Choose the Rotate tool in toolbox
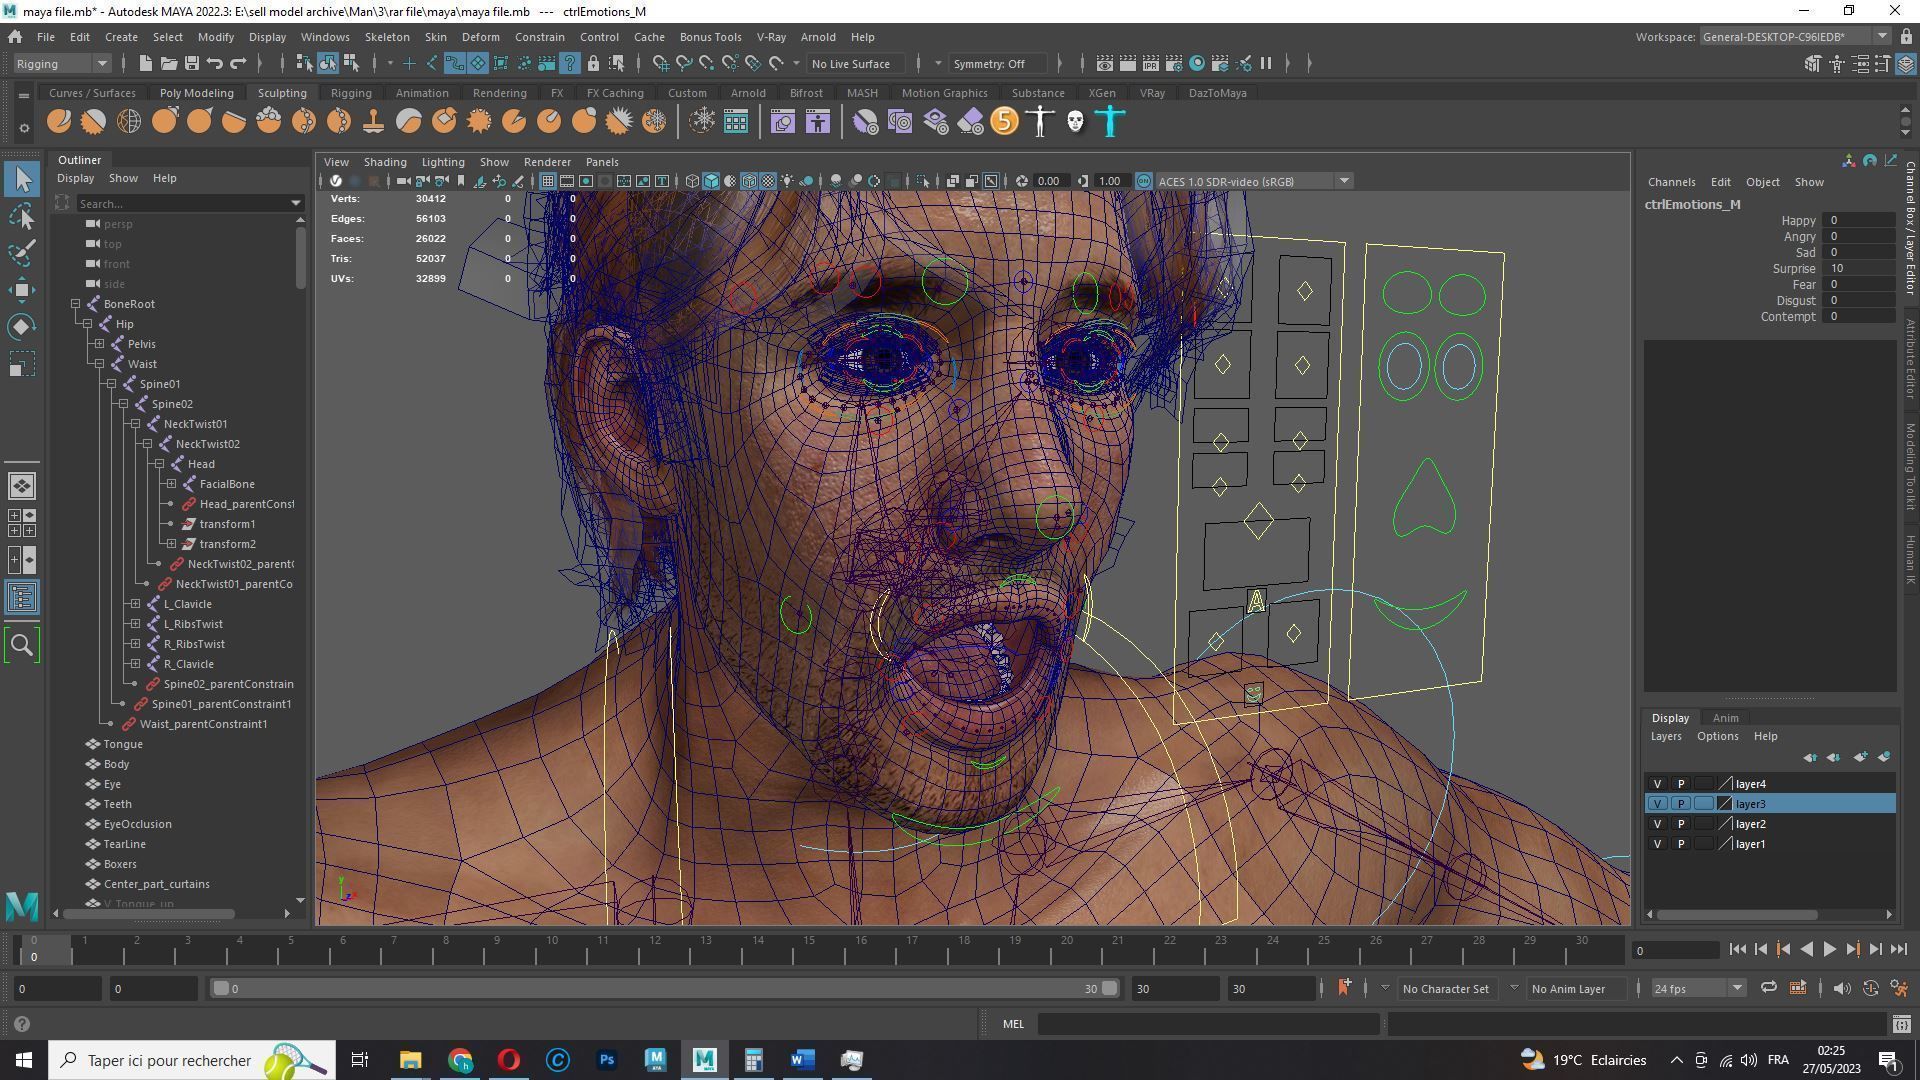Screen dimensions: 1920x1080 [22, 327]
